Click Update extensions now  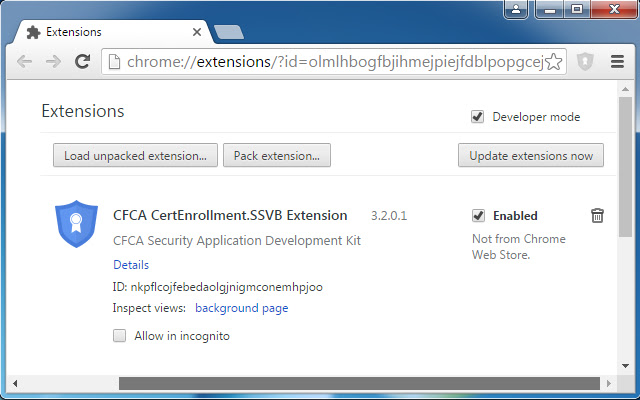[x=531, y=155]
